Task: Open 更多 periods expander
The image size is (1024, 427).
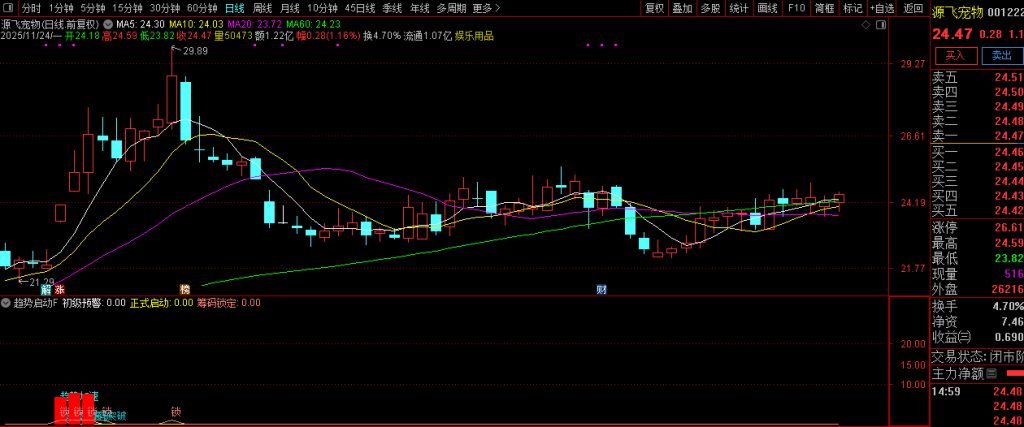Action: point(485,8)
